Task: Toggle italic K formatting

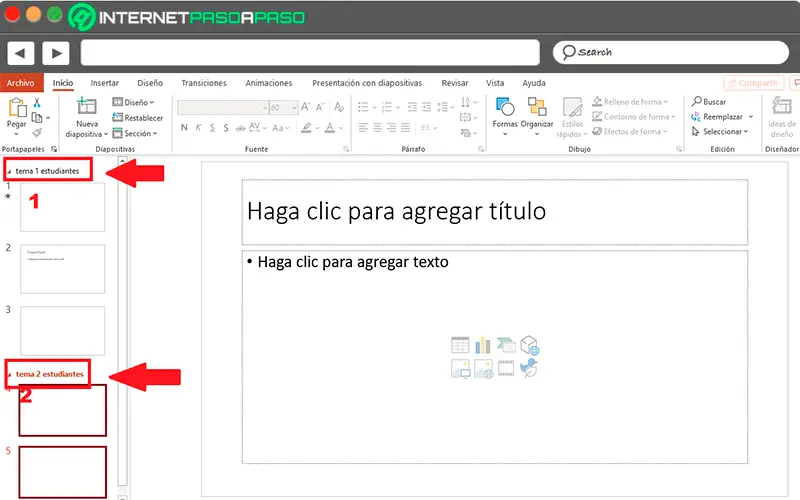Action: 198,128
